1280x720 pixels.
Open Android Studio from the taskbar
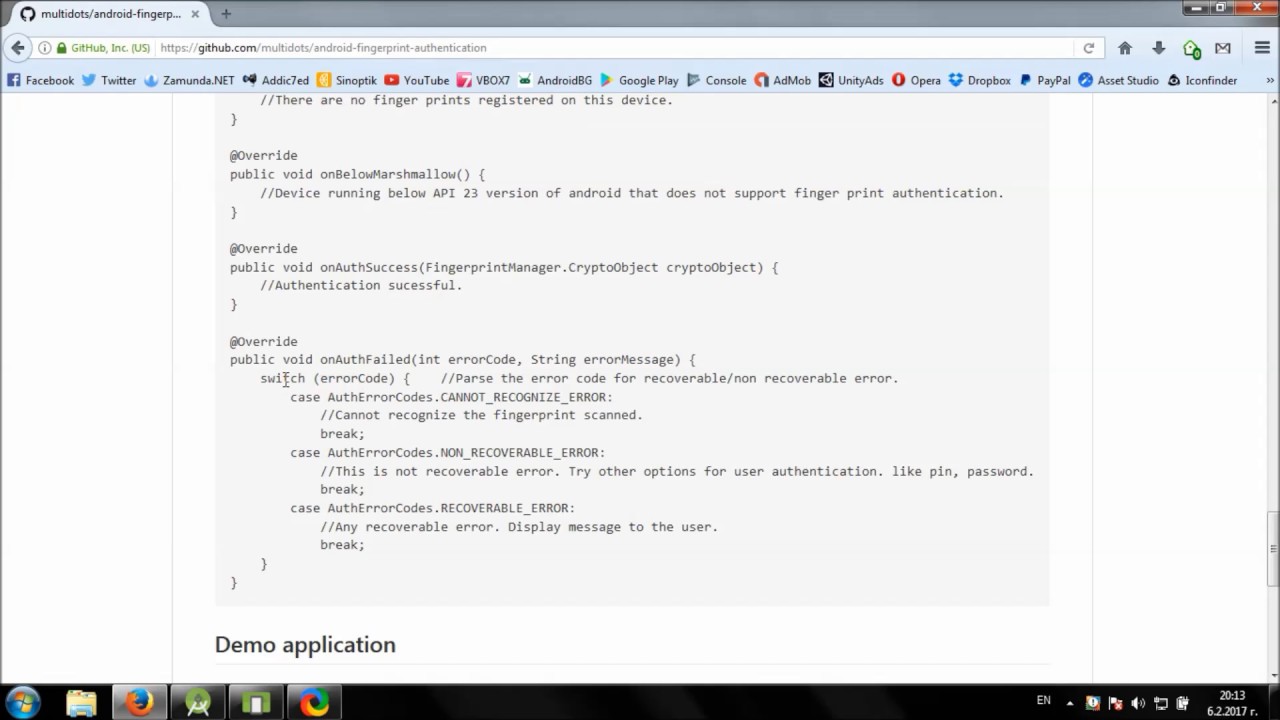point(198,703)
